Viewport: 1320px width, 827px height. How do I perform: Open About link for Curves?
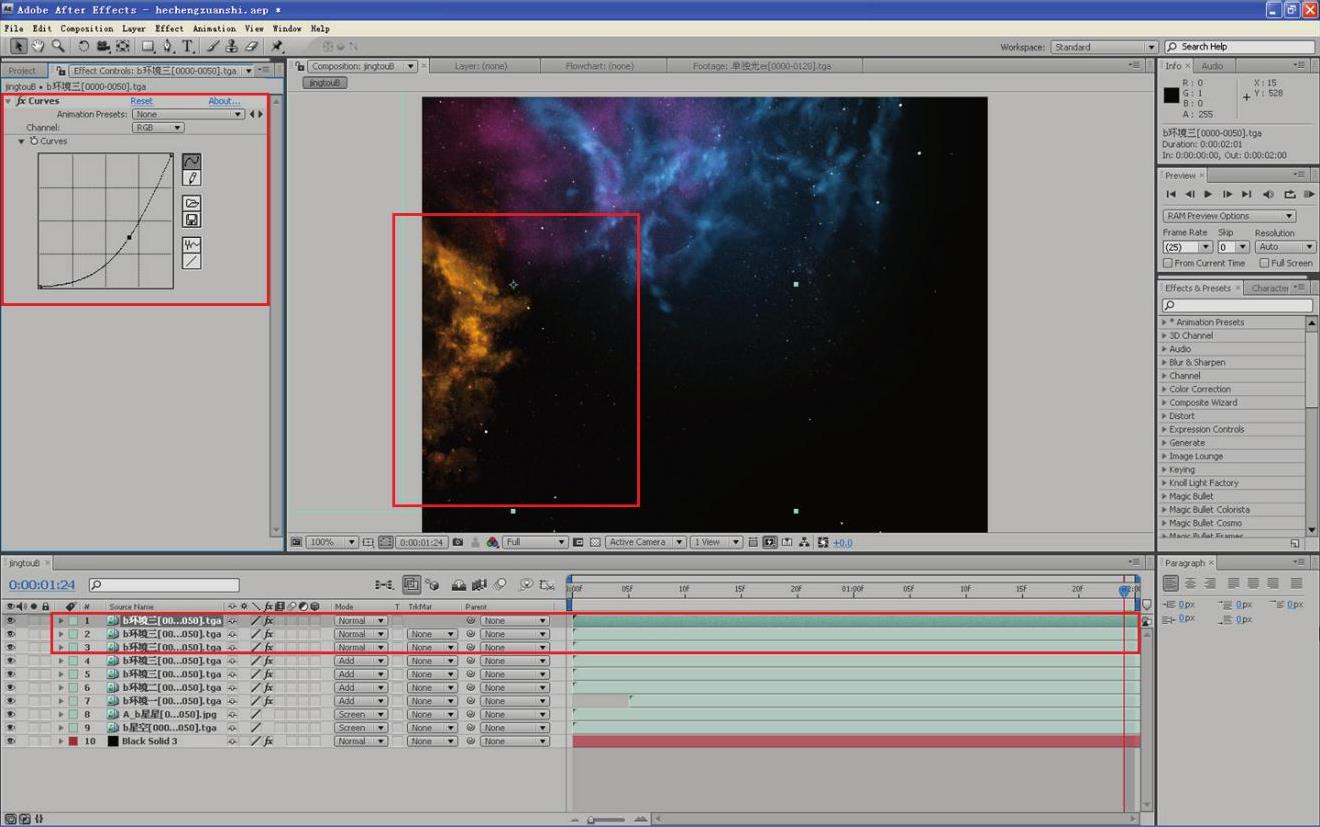[224, 101]
